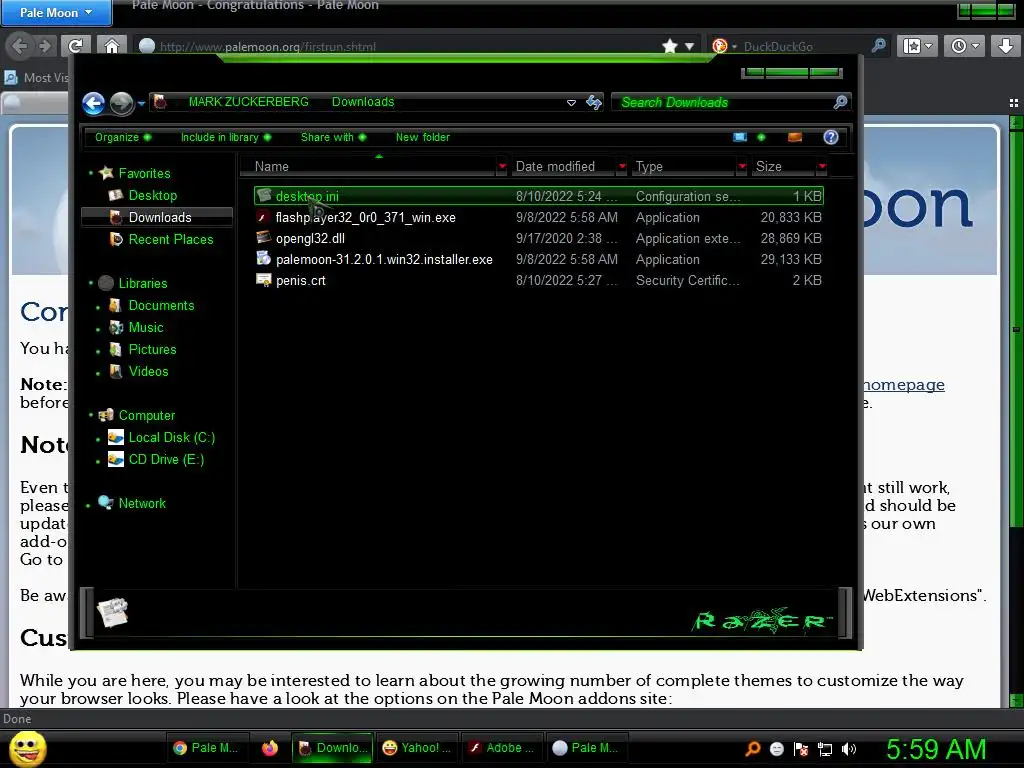Screen dimensions: 1024x768
Task: Open Pale Moon history button
Action: [965, 46]
